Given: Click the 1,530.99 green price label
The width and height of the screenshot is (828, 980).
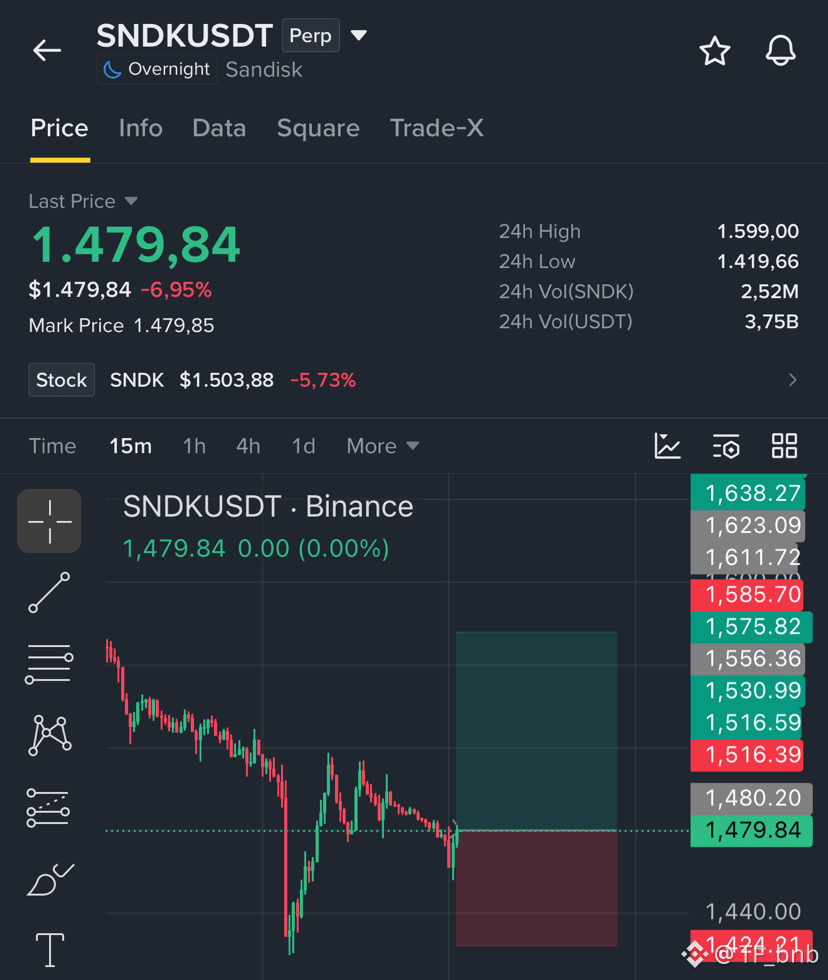Looking at the screenshot, I should tap(748, 691).
